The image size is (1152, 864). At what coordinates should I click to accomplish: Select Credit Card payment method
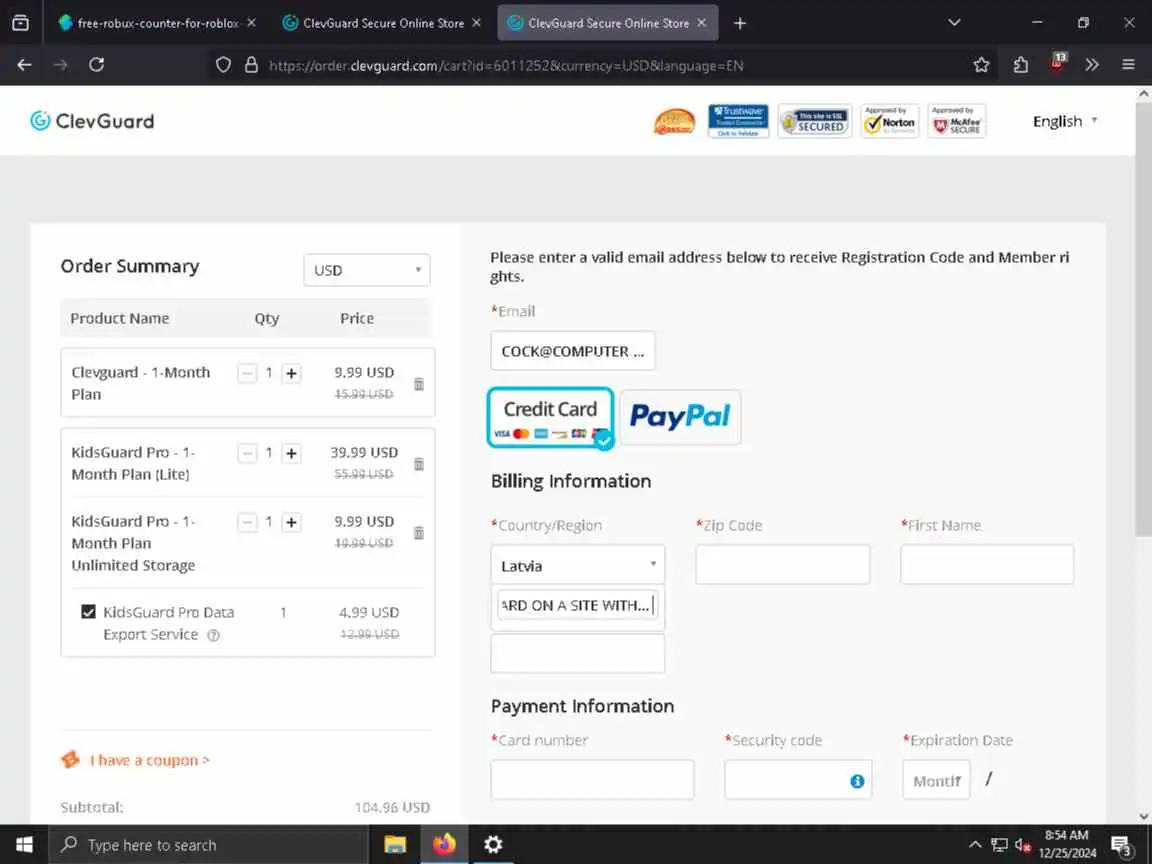point(550,417)
